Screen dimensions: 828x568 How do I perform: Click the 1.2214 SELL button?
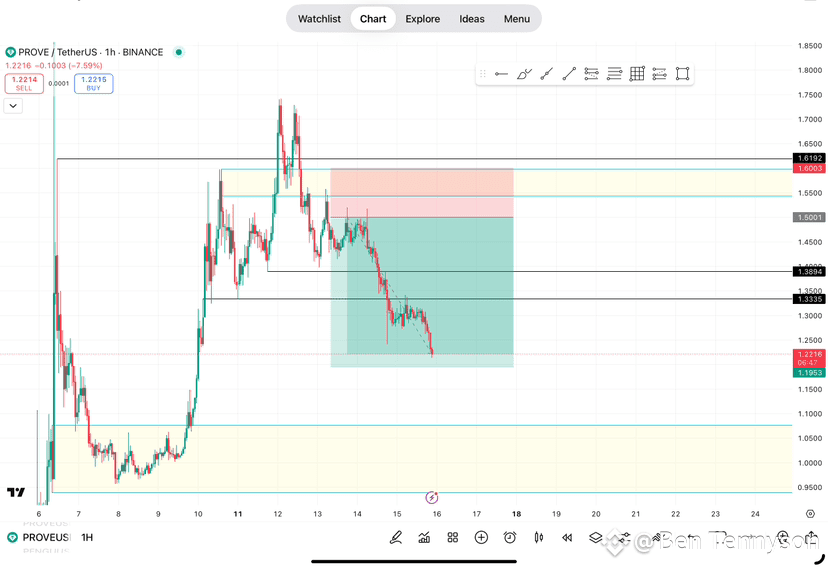click(24, 83)
